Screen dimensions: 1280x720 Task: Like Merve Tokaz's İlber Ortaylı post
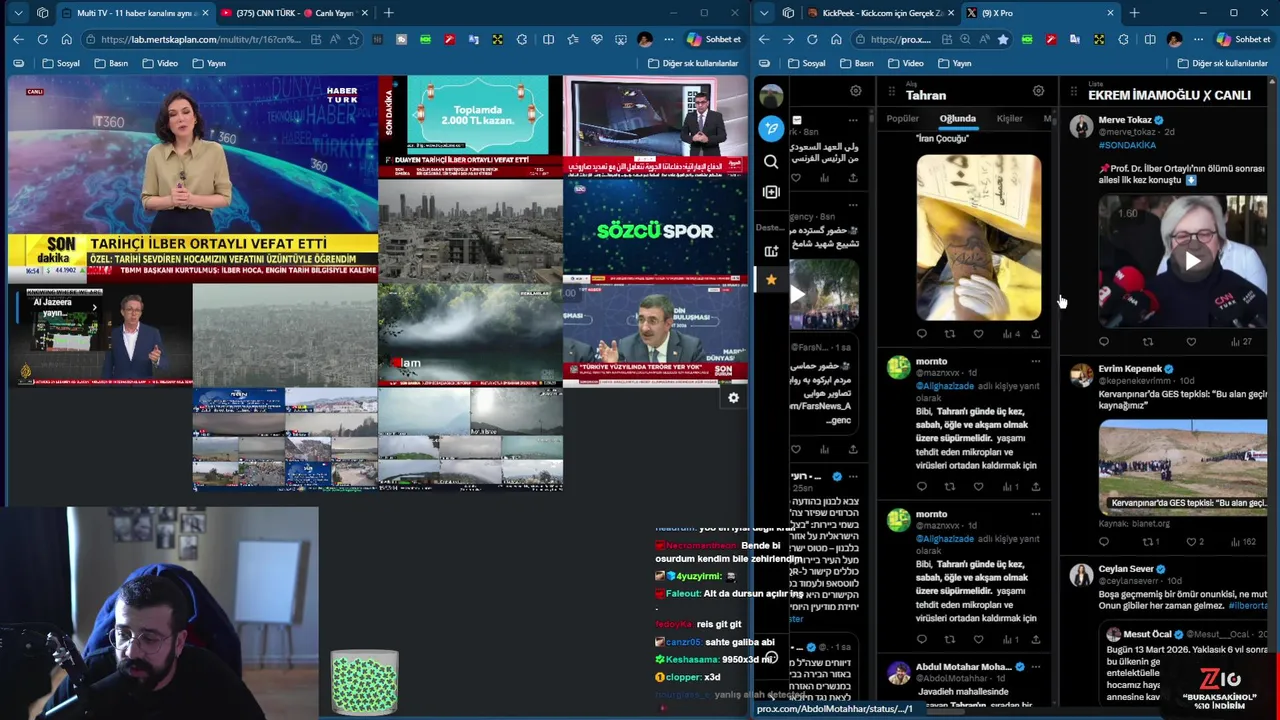[1191, 342]
